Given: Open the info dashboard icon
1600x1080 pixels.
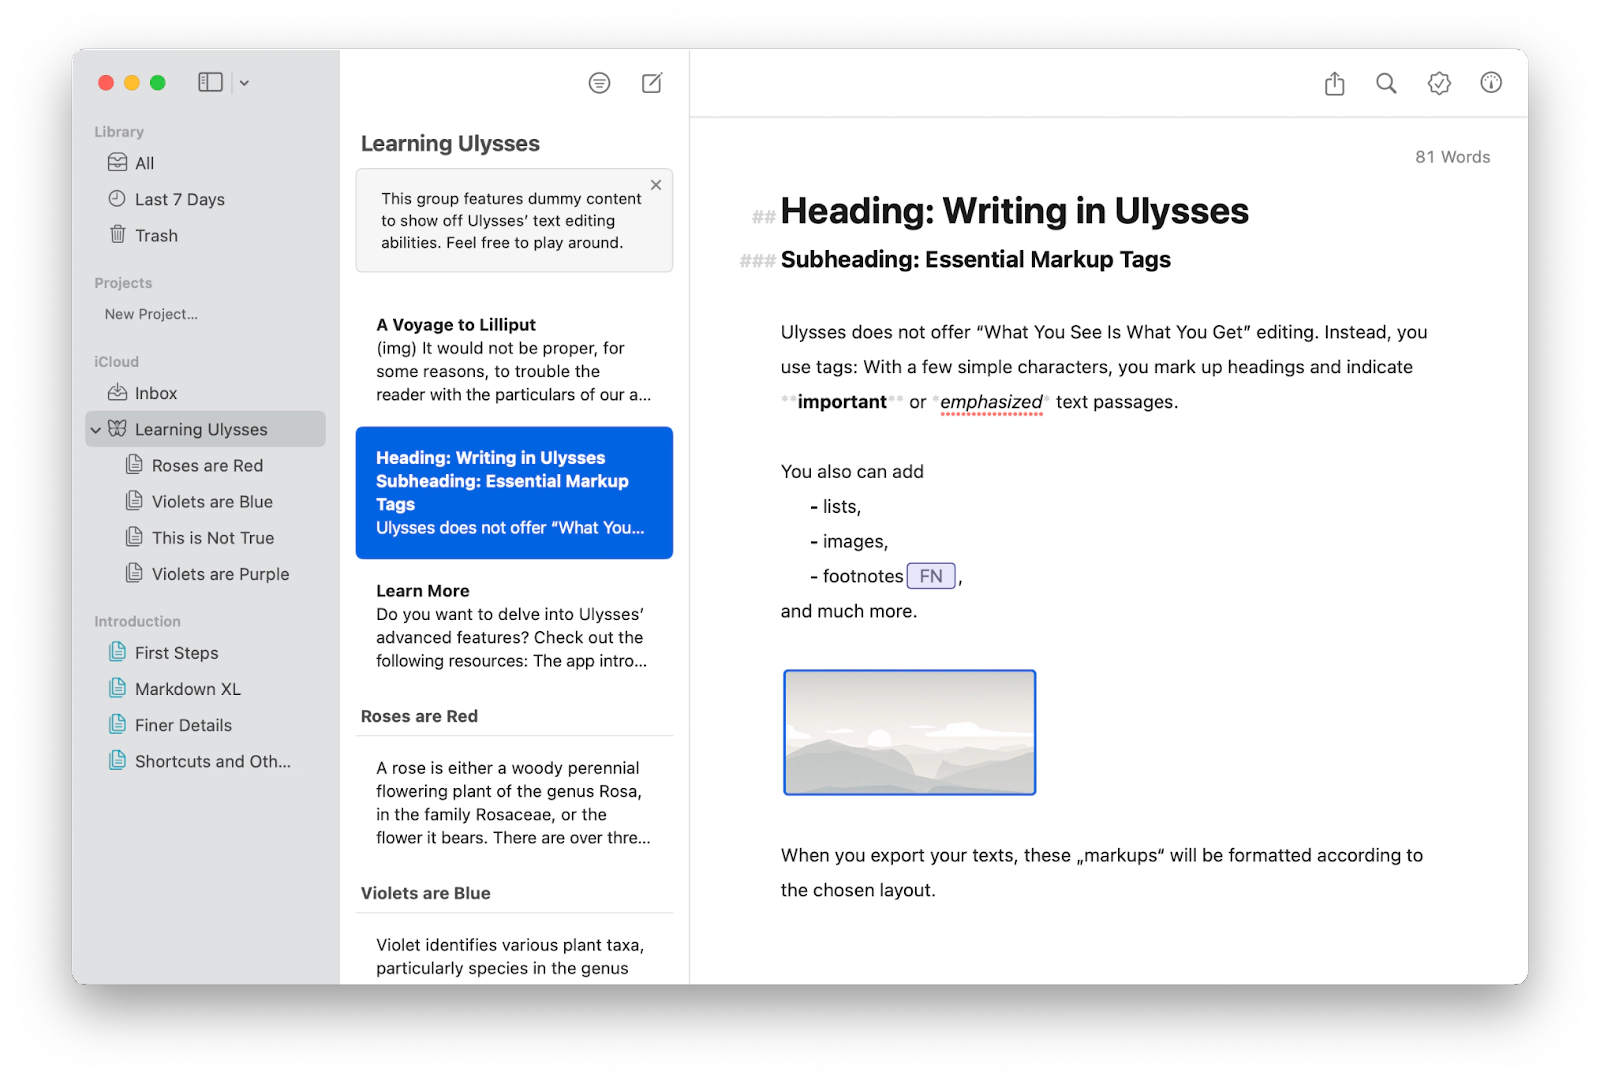Looking at the screenshot, I should click(1491, 83).
